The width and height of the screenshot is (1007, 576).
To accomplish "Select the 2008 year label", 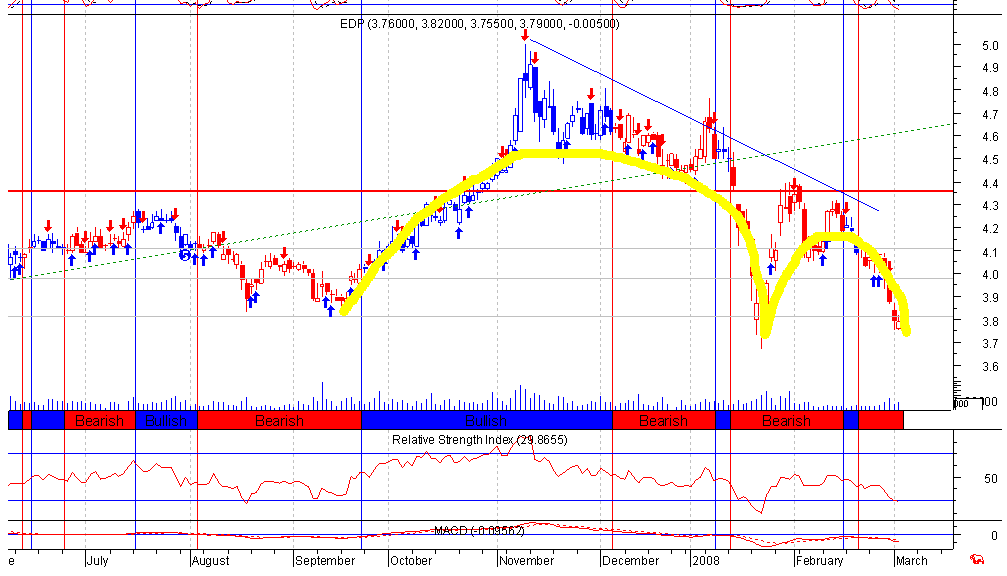I will tap(705, 561).
